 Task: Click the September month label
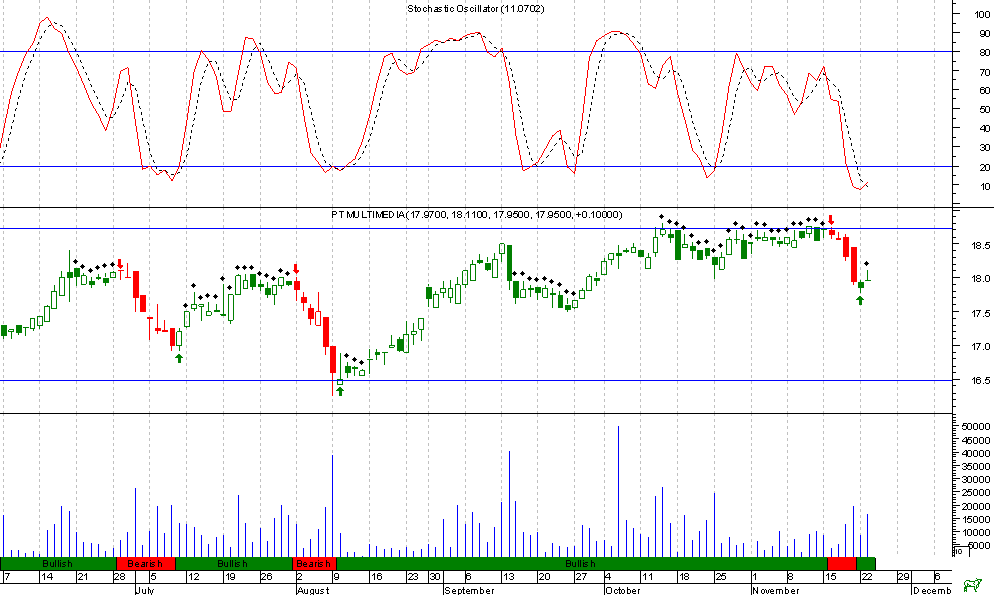tap(469, 590)
